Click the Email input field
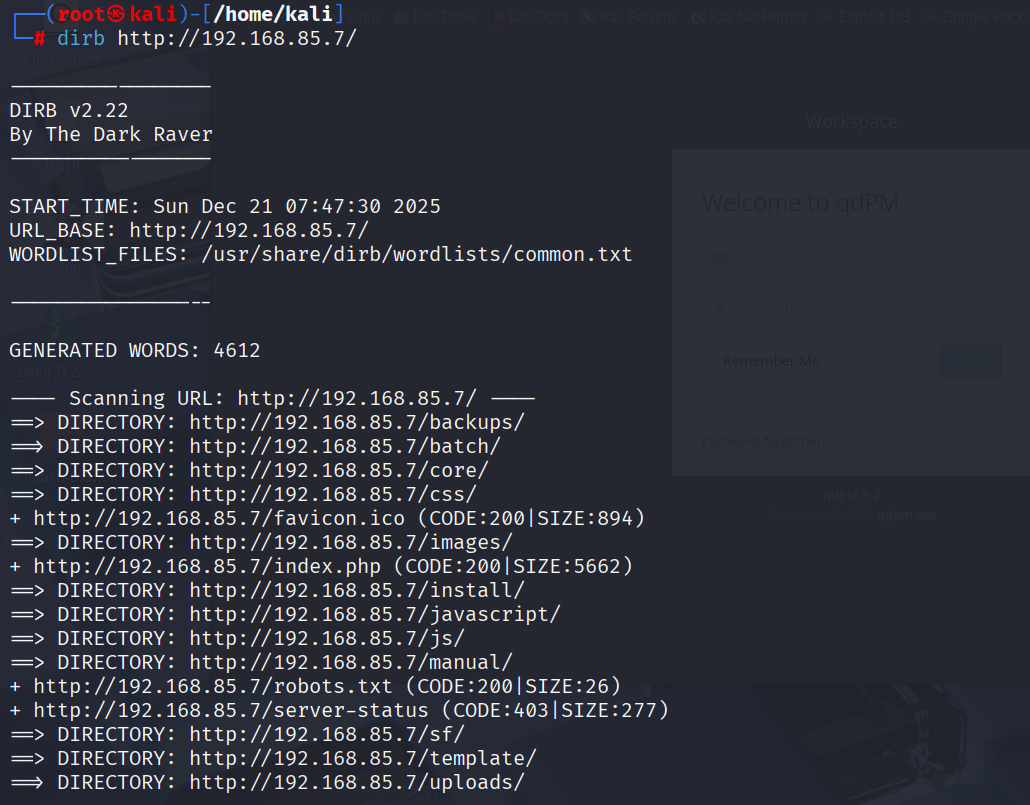The height and width of the screenshot is (805, 1030). [850, 258]
